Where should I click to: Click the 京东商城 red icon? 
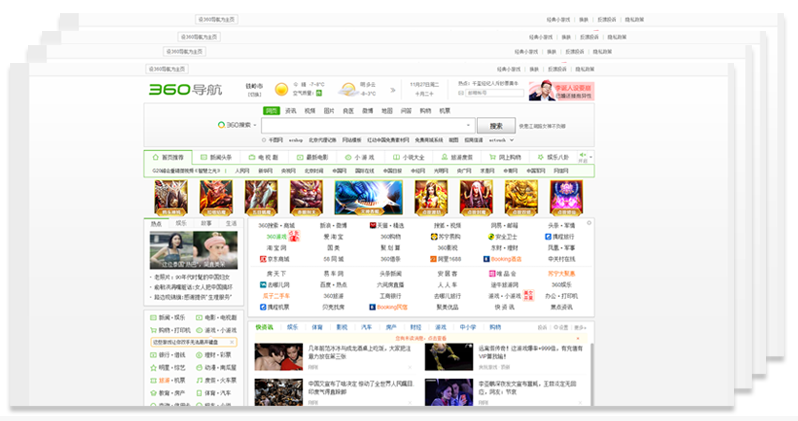click(x=263, y=259)
